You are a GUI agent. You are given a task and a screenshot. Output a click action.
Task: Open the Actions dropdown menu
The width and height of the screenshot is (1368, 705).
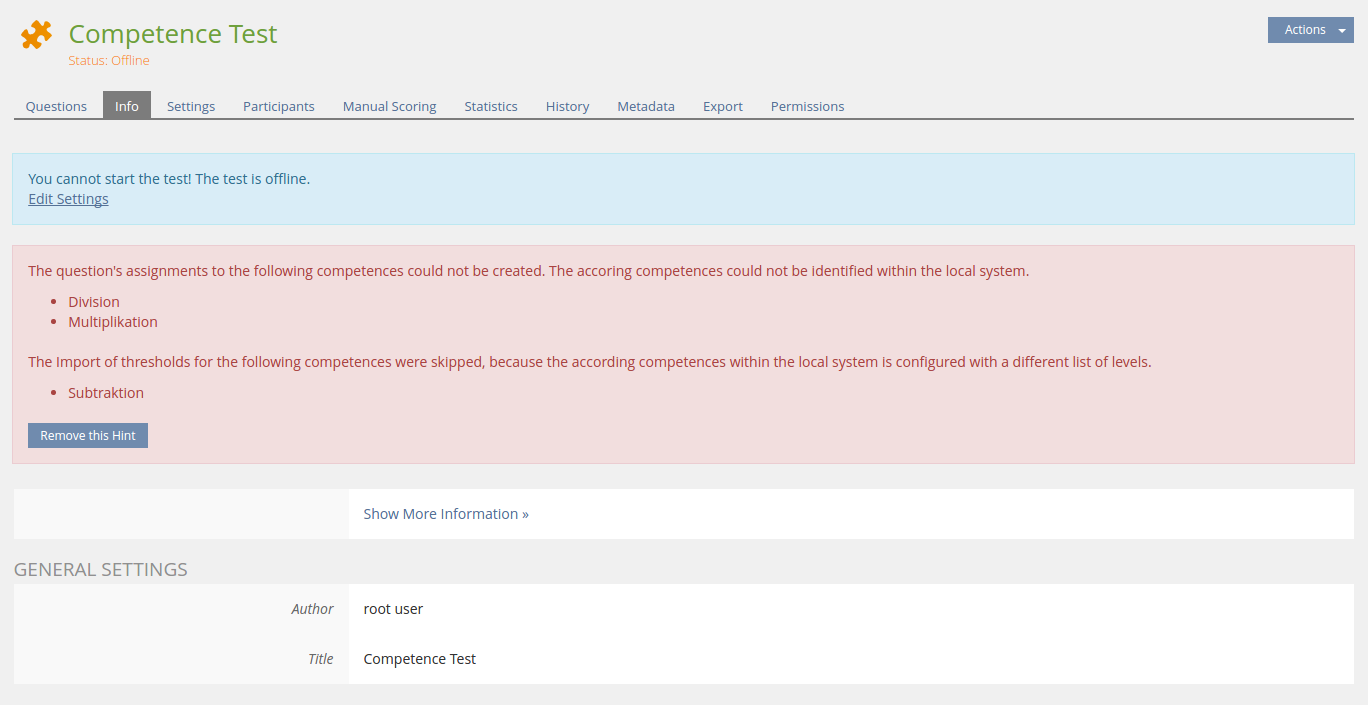click(1310, 30)
